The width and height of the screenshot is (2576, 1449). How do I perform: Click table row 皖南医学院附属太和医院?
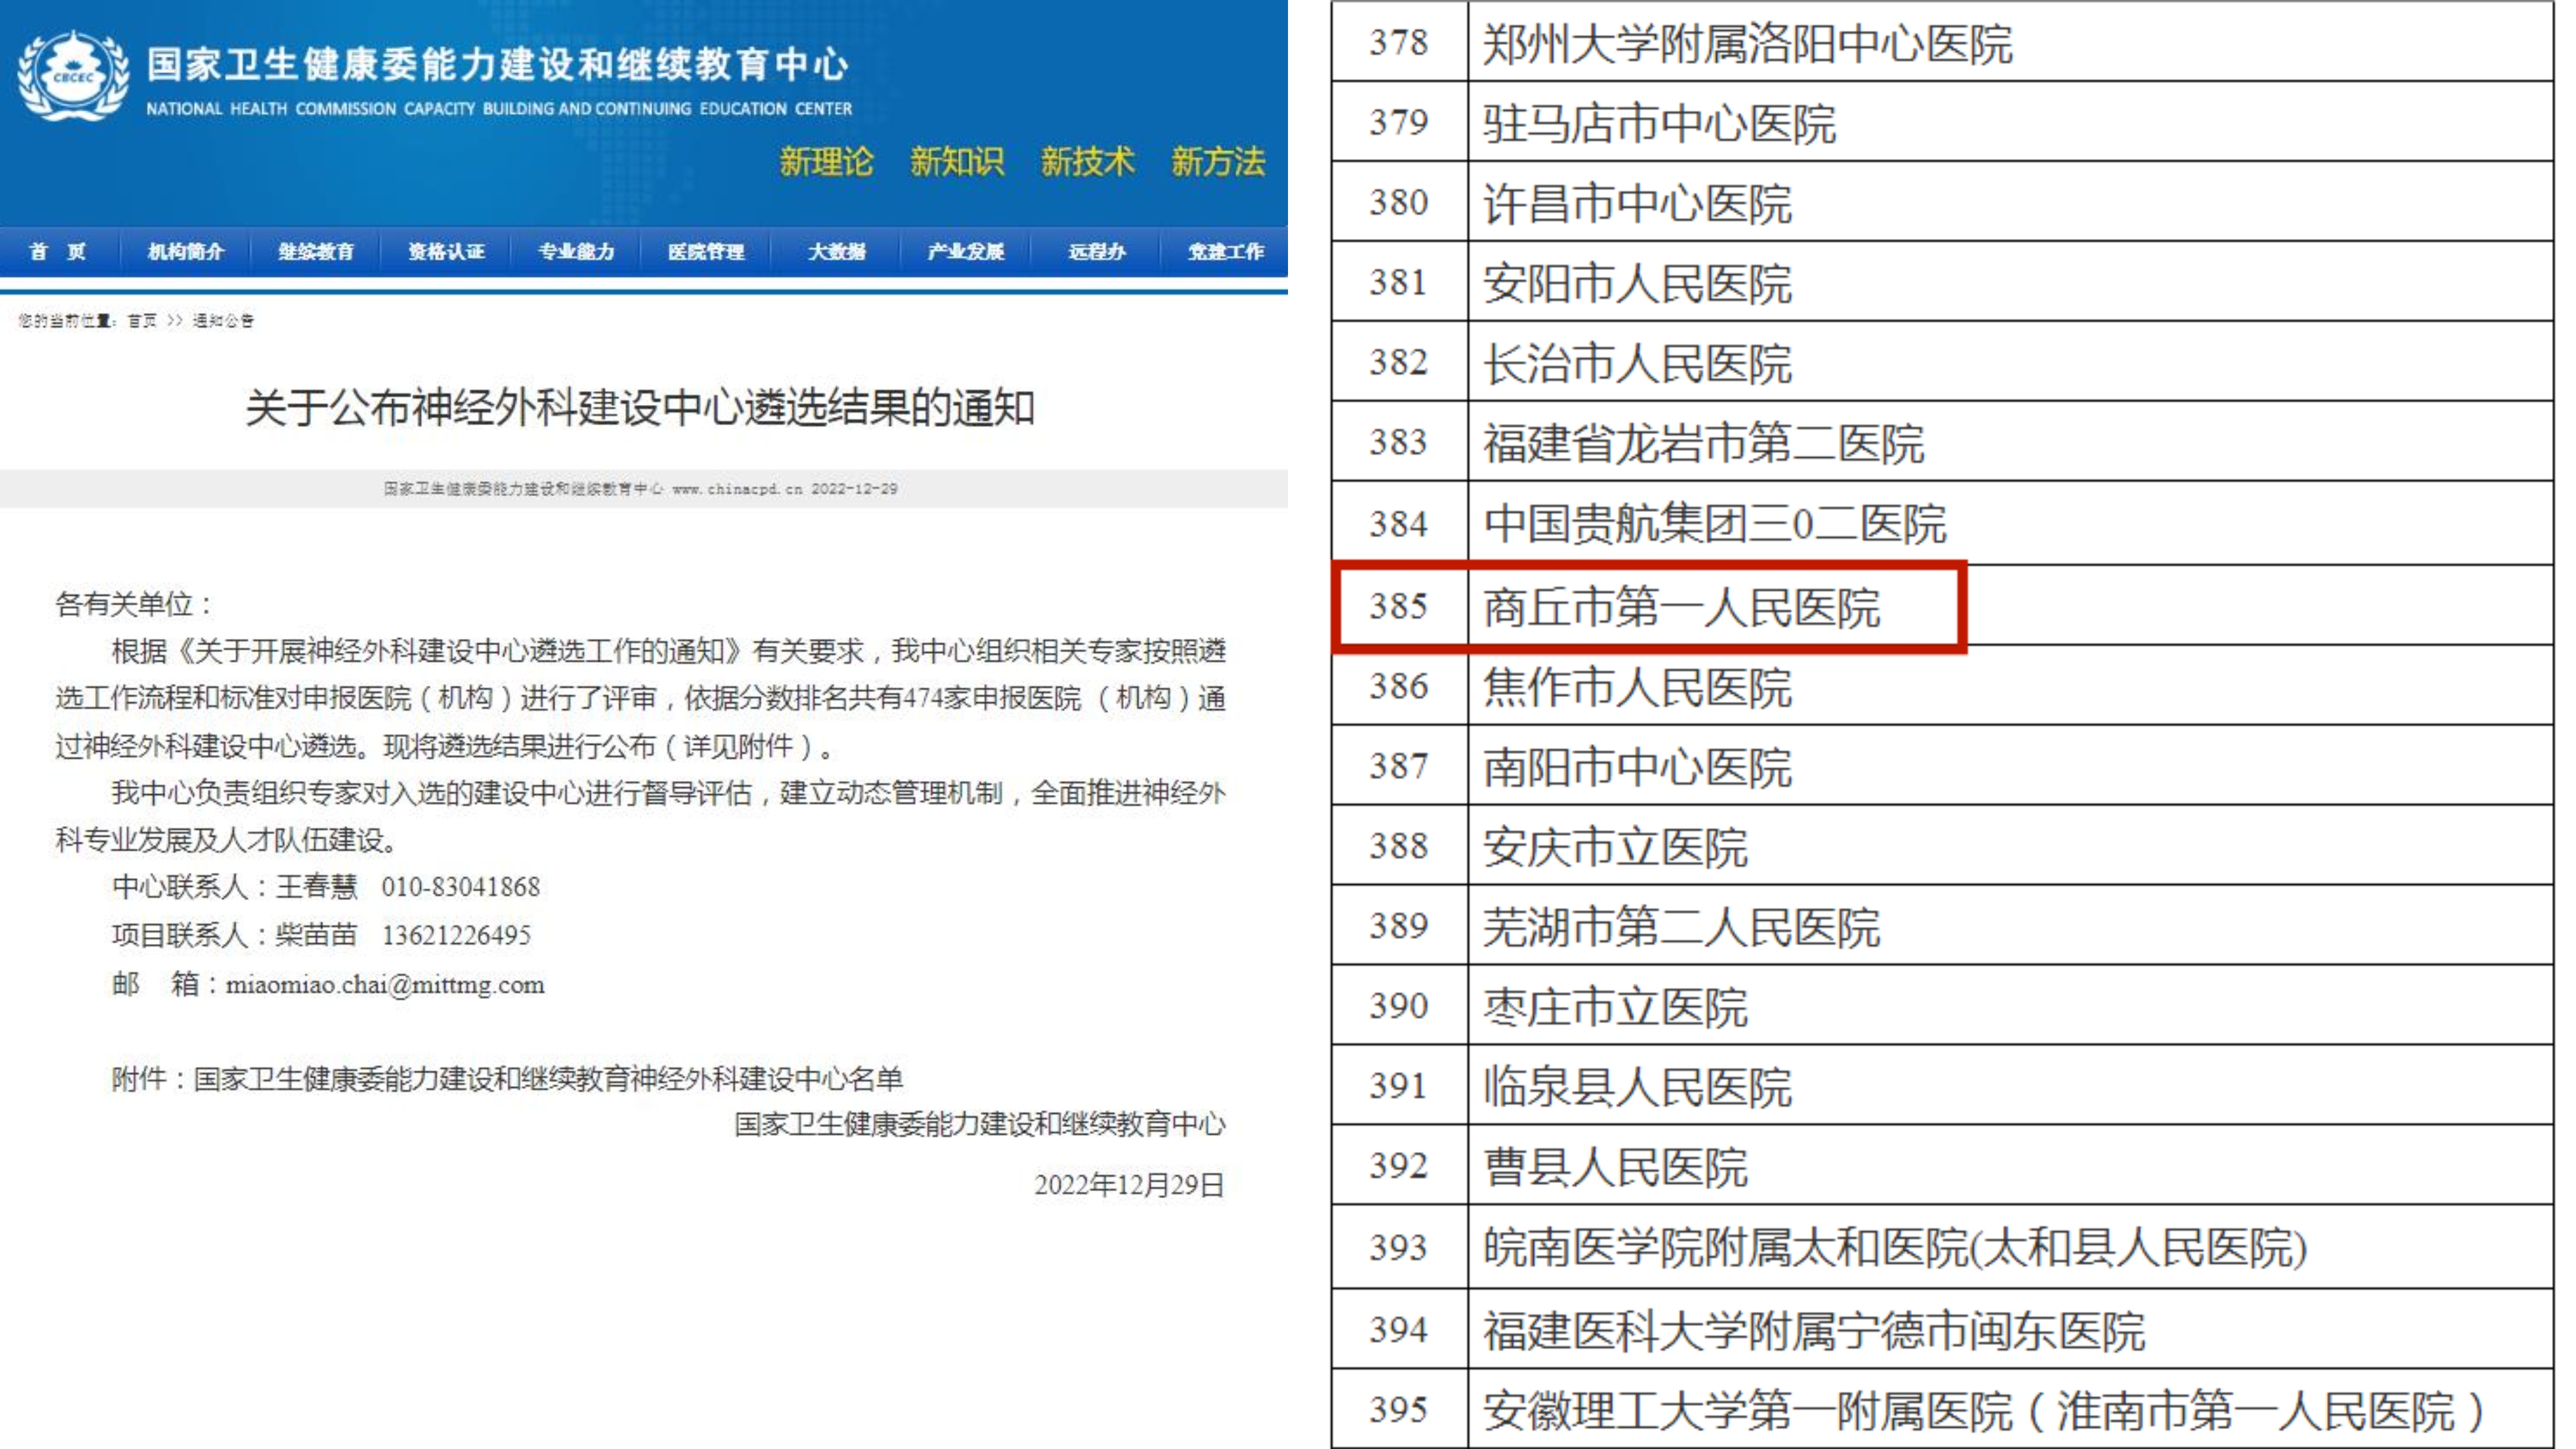(x=1942, y=1247)
